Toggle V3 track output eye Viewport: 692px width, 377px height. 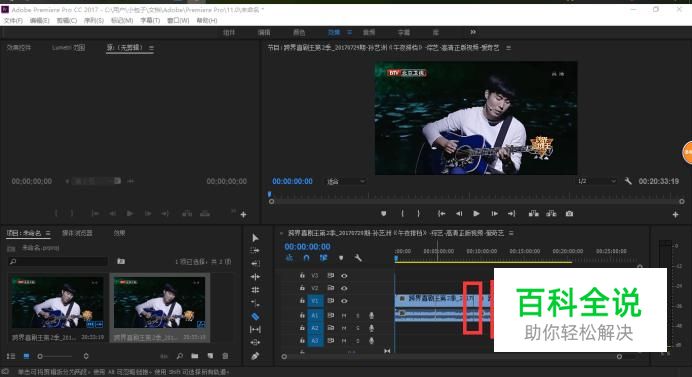(x=344, y=275)
